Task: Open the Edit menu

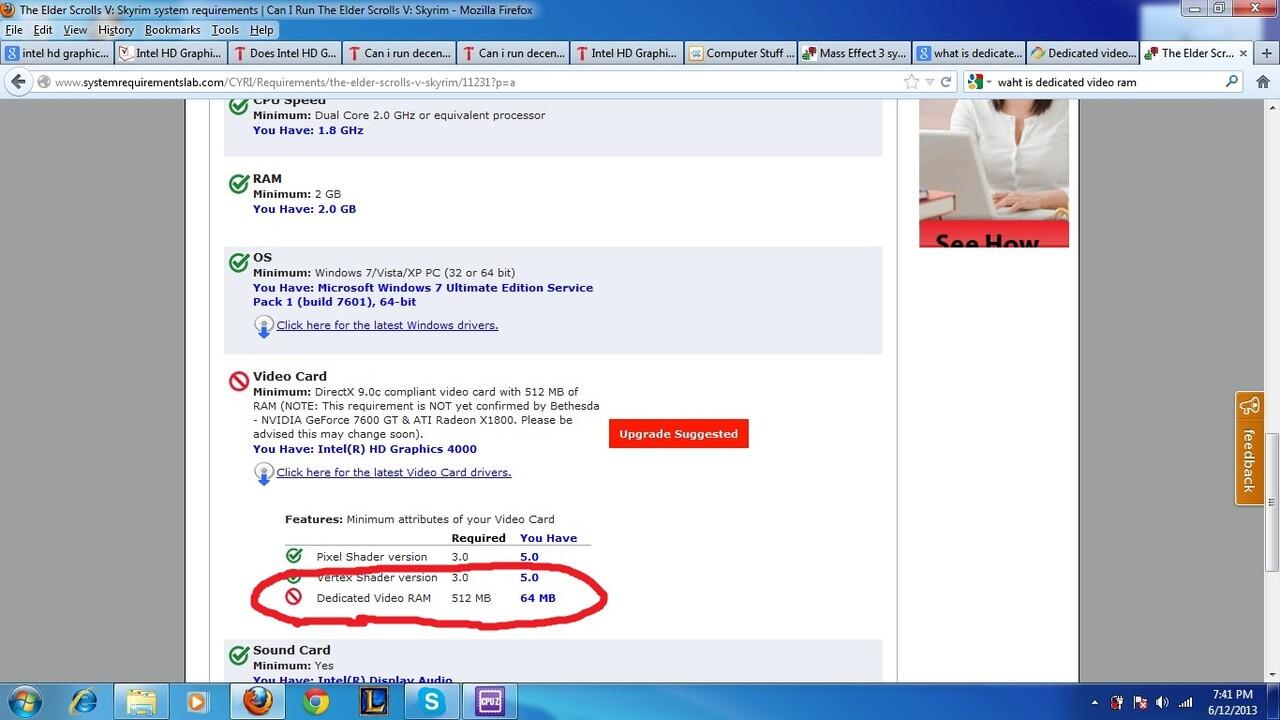Action: (x=43, y=30)
